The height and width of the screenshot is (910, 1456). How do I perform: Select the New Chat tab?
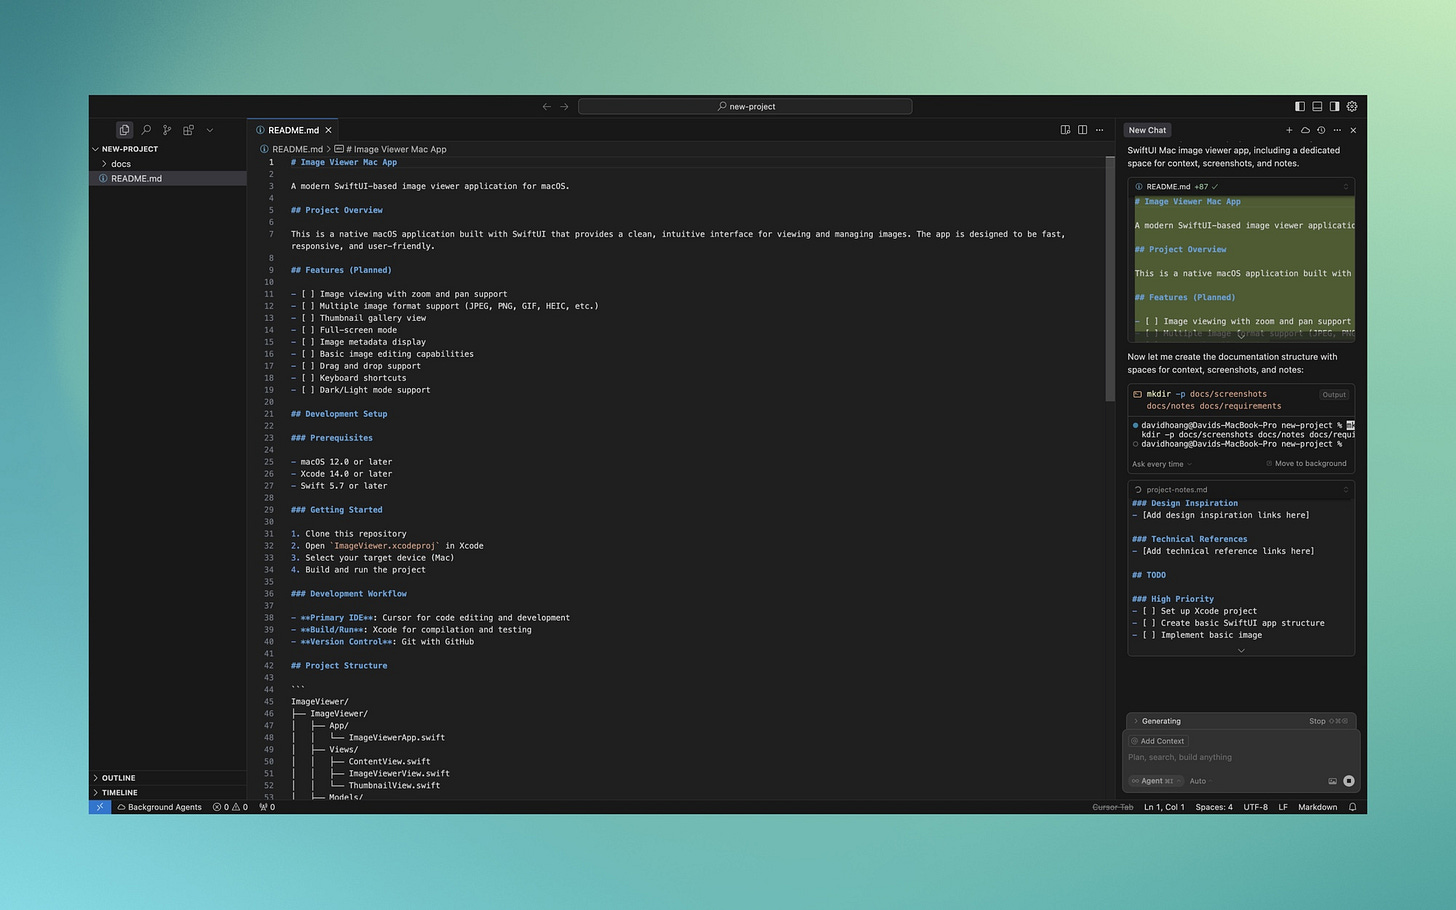1147,130
